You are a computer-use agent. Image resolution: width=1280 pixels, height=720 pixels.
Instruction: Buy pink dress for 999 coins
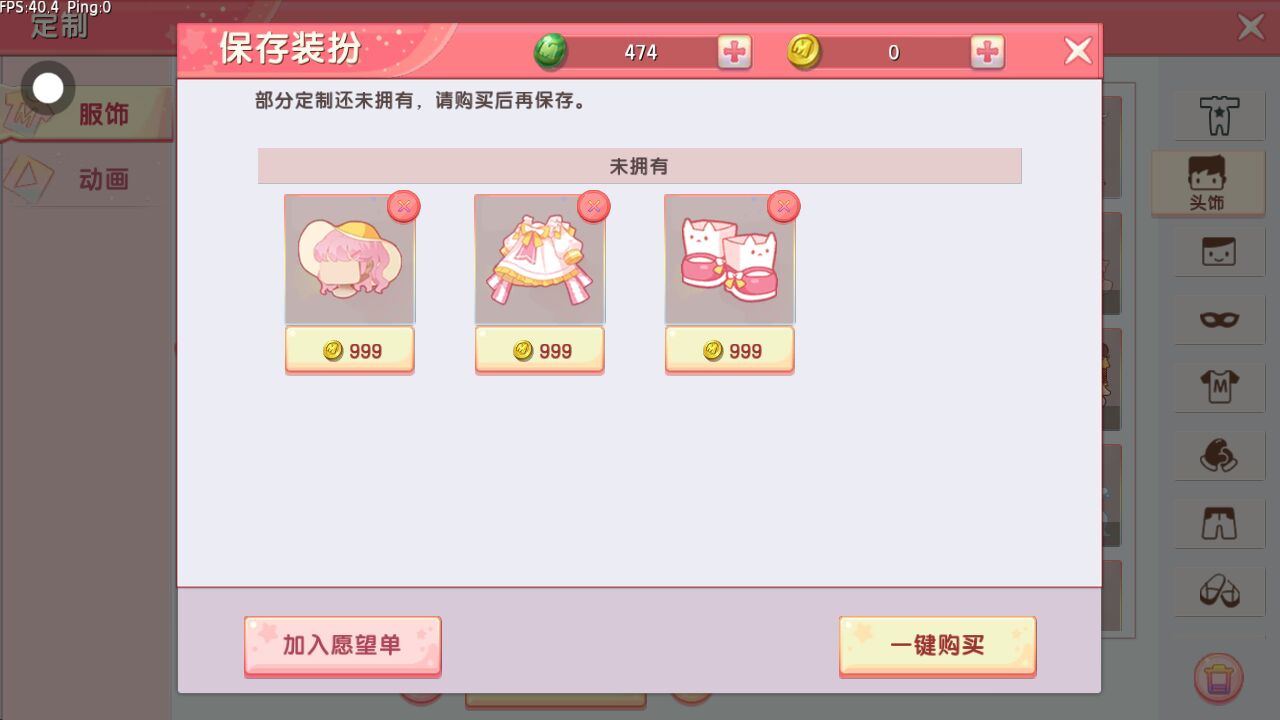pyautogui.click(x=540, y=350)
